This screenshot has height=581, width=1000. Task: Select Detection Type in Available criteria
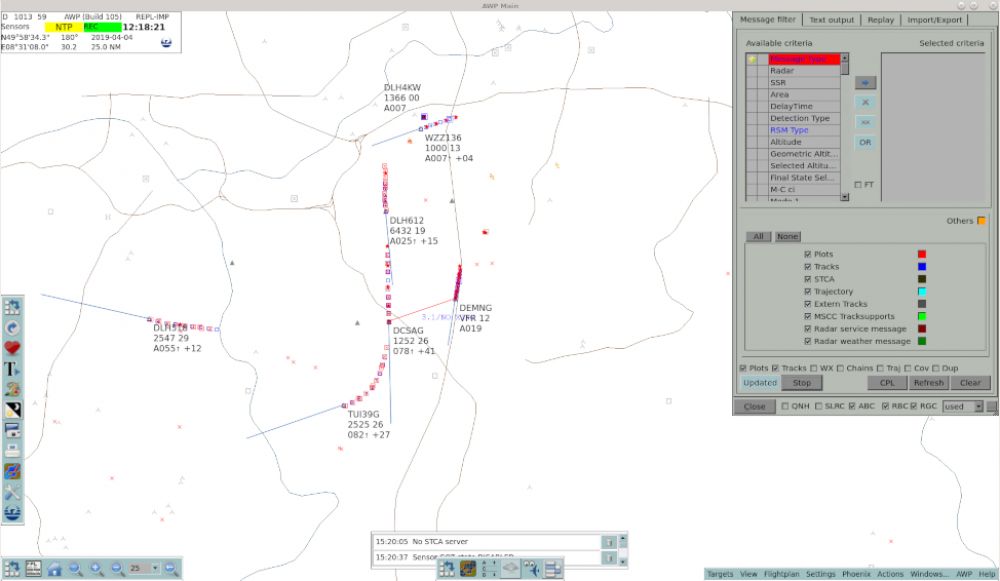point(799,118)
